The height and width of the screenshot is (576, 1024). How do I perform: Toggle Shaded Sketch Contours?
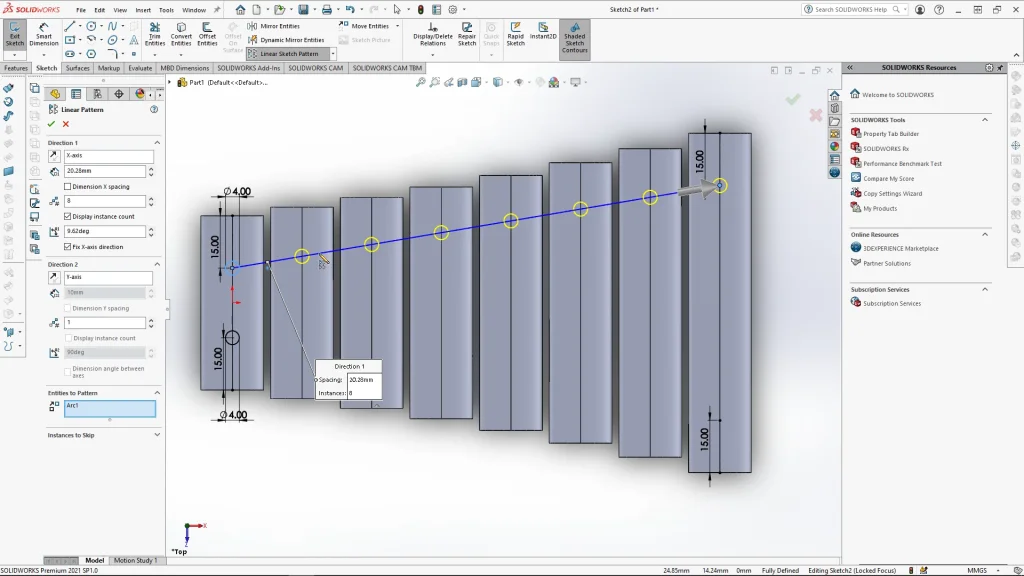click(x=574, y=36)
